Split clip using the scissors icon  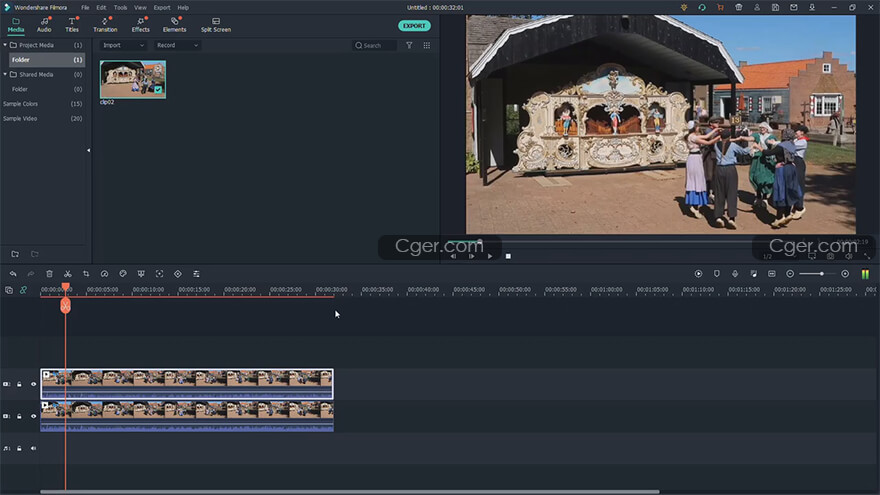[67, 274]
